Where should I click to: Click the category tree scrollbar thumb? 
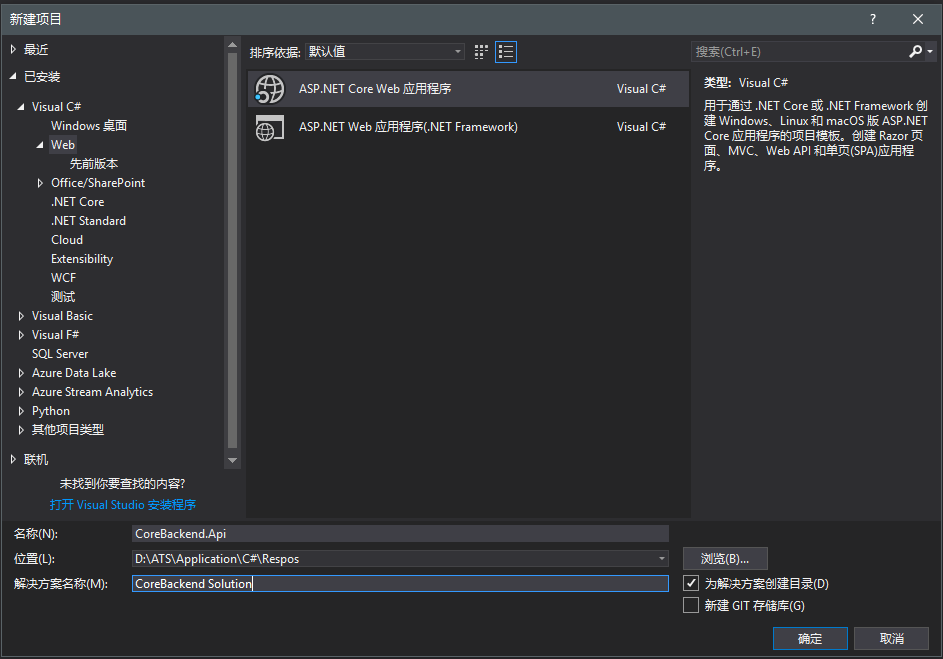pos(232,251)
